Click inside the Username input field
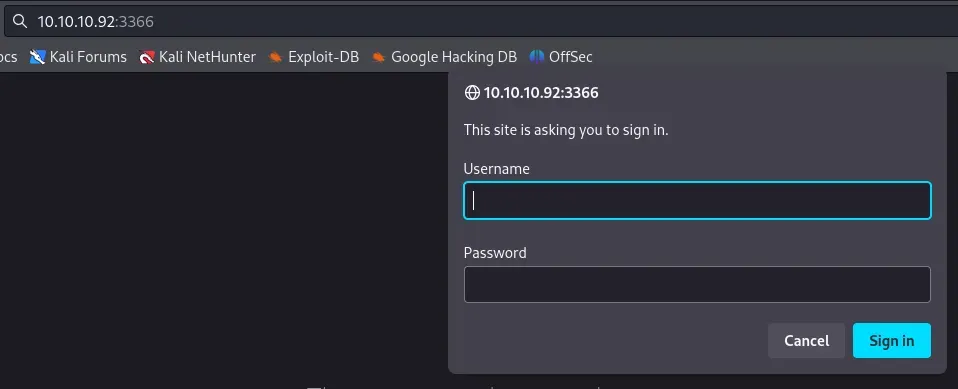The height and width of the screenshot is (389, 958). pyautogui.click(x=697, y=200)
